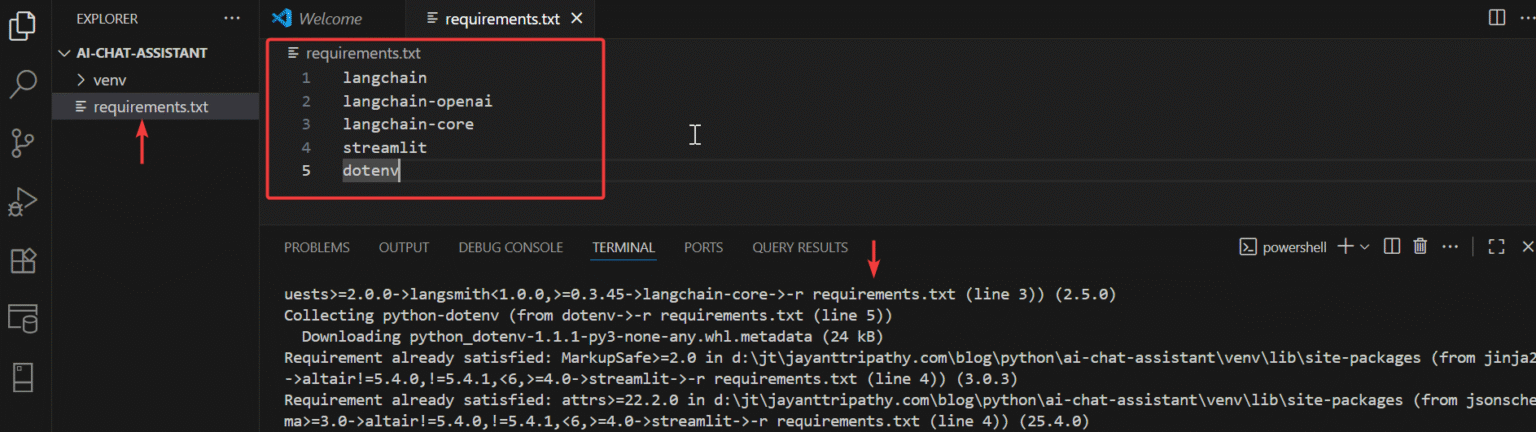This screenshot has height=432, width=1536.
Task: Open the Source Control view
Action: coord(22,143)
